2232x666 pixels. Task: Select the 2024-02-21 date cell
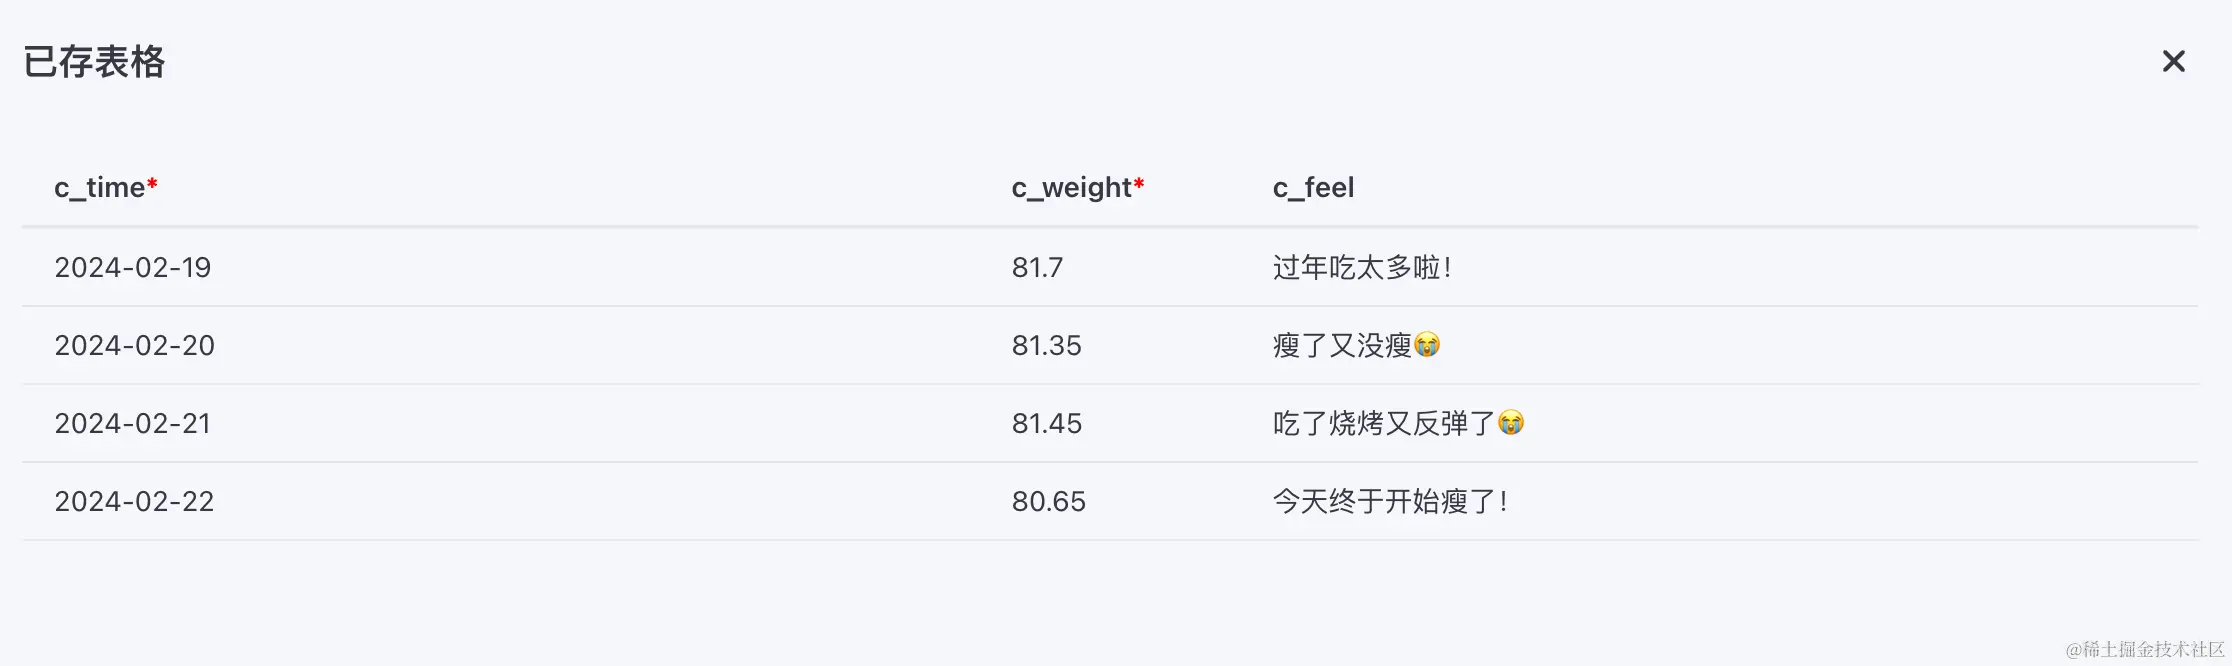click(133, 423)
